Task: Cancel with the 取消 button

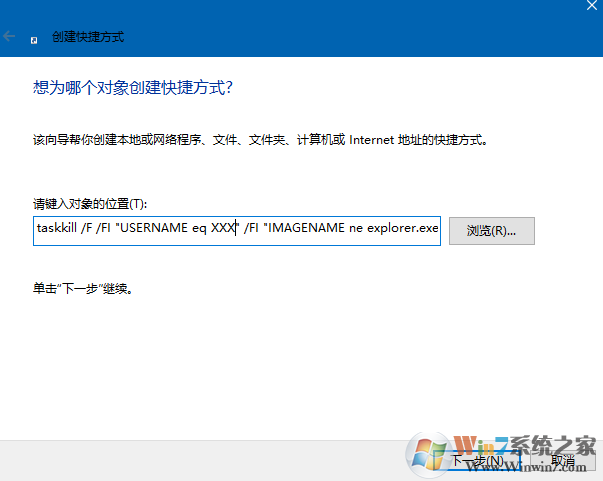Action: [563, 460]
